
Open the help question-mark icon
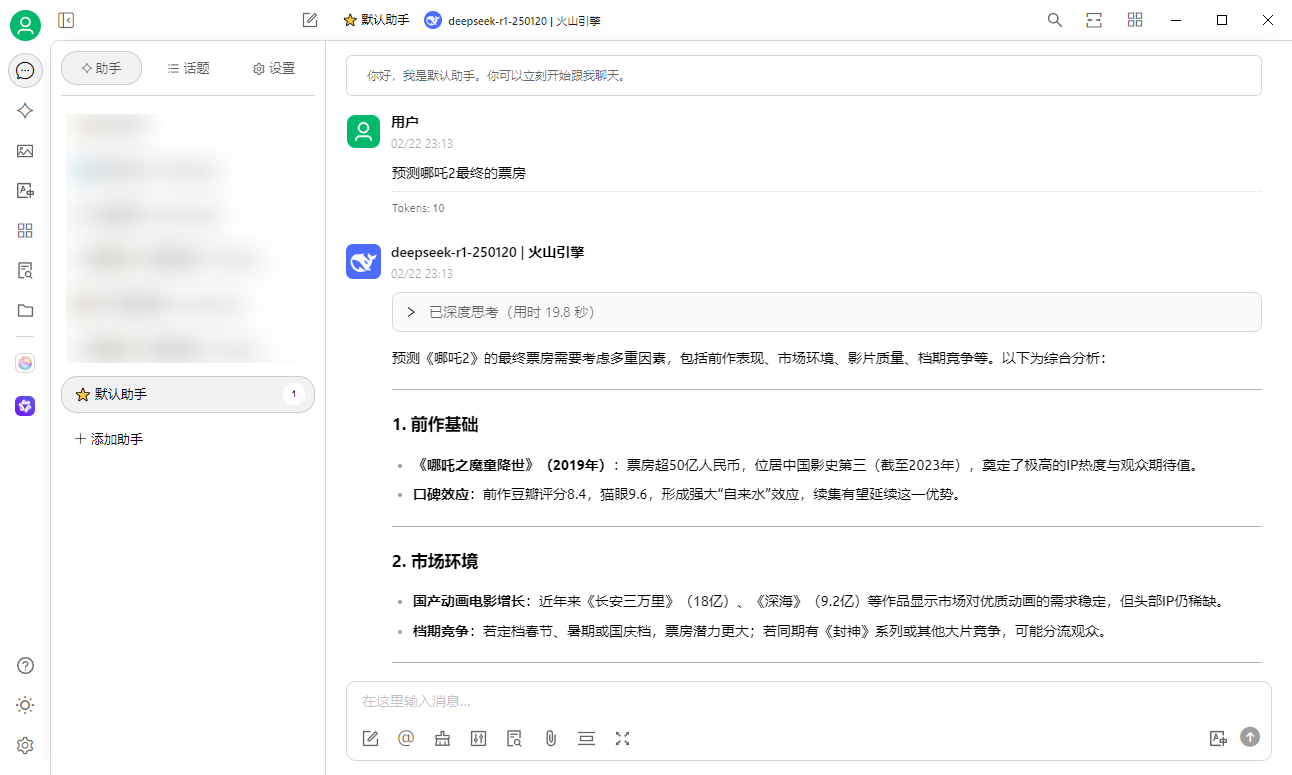pyautogui.click(x=25, y=666)
